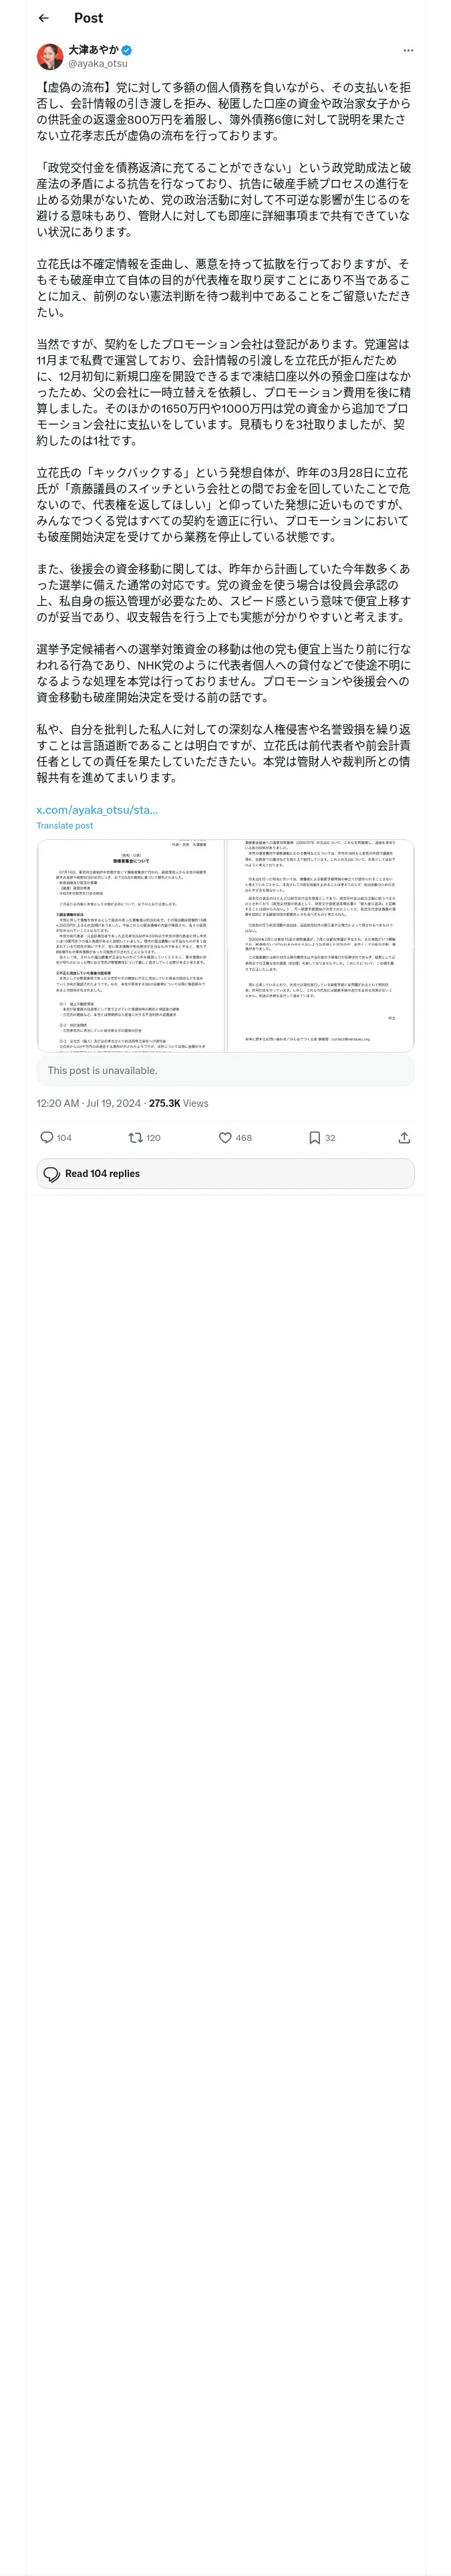The image size is (451, 2576).
Task: Open the x.com/ayaka_otsu status link
Action: (97, 810)
